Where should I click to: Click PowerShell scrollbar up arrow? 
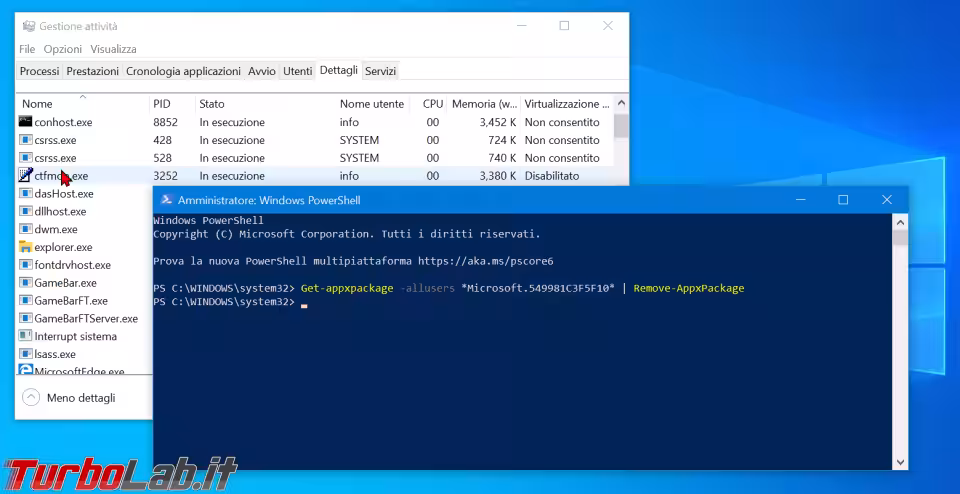(x=899, y=222)
